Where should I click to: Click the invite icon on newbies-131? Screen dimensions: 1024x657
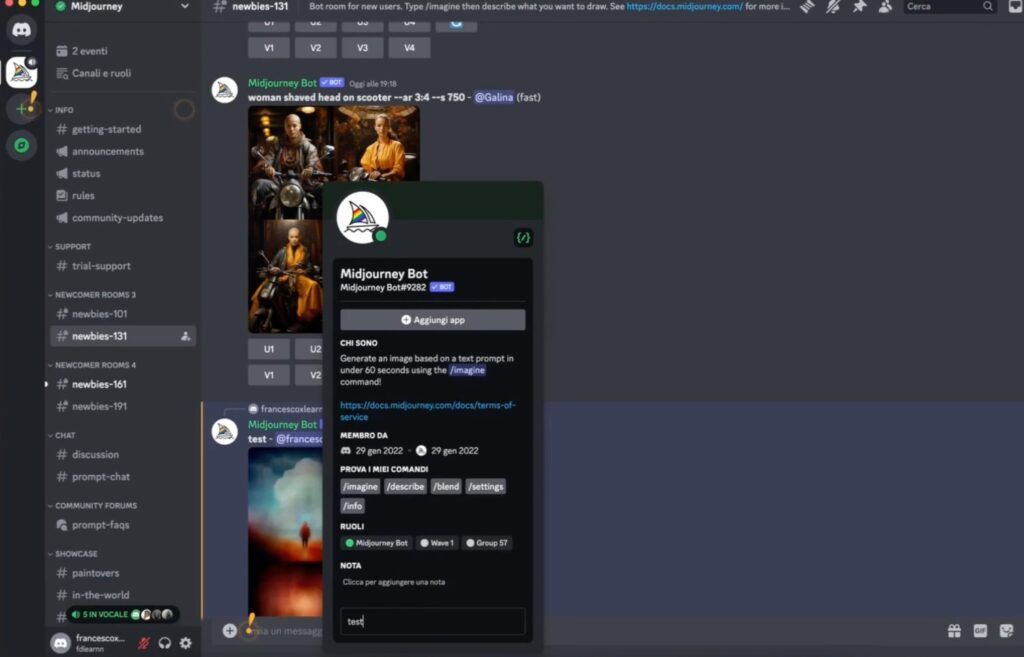click(185, 336)
